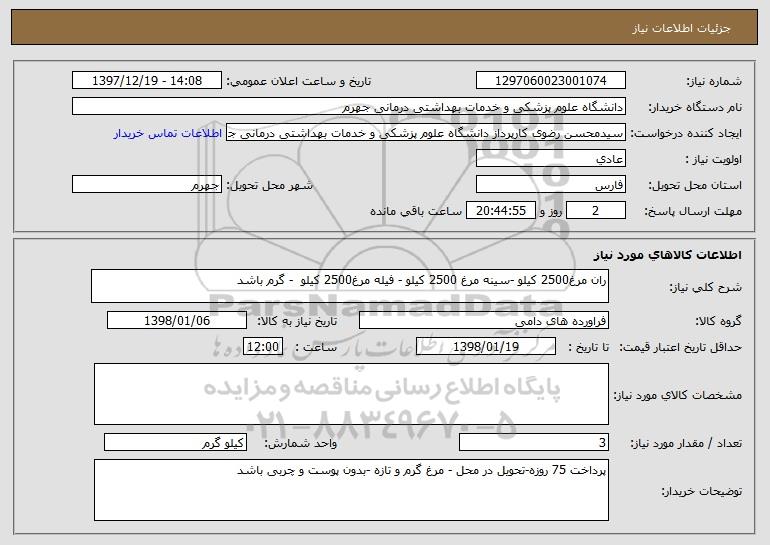Select the announcement date and time field

pos(147,81)
